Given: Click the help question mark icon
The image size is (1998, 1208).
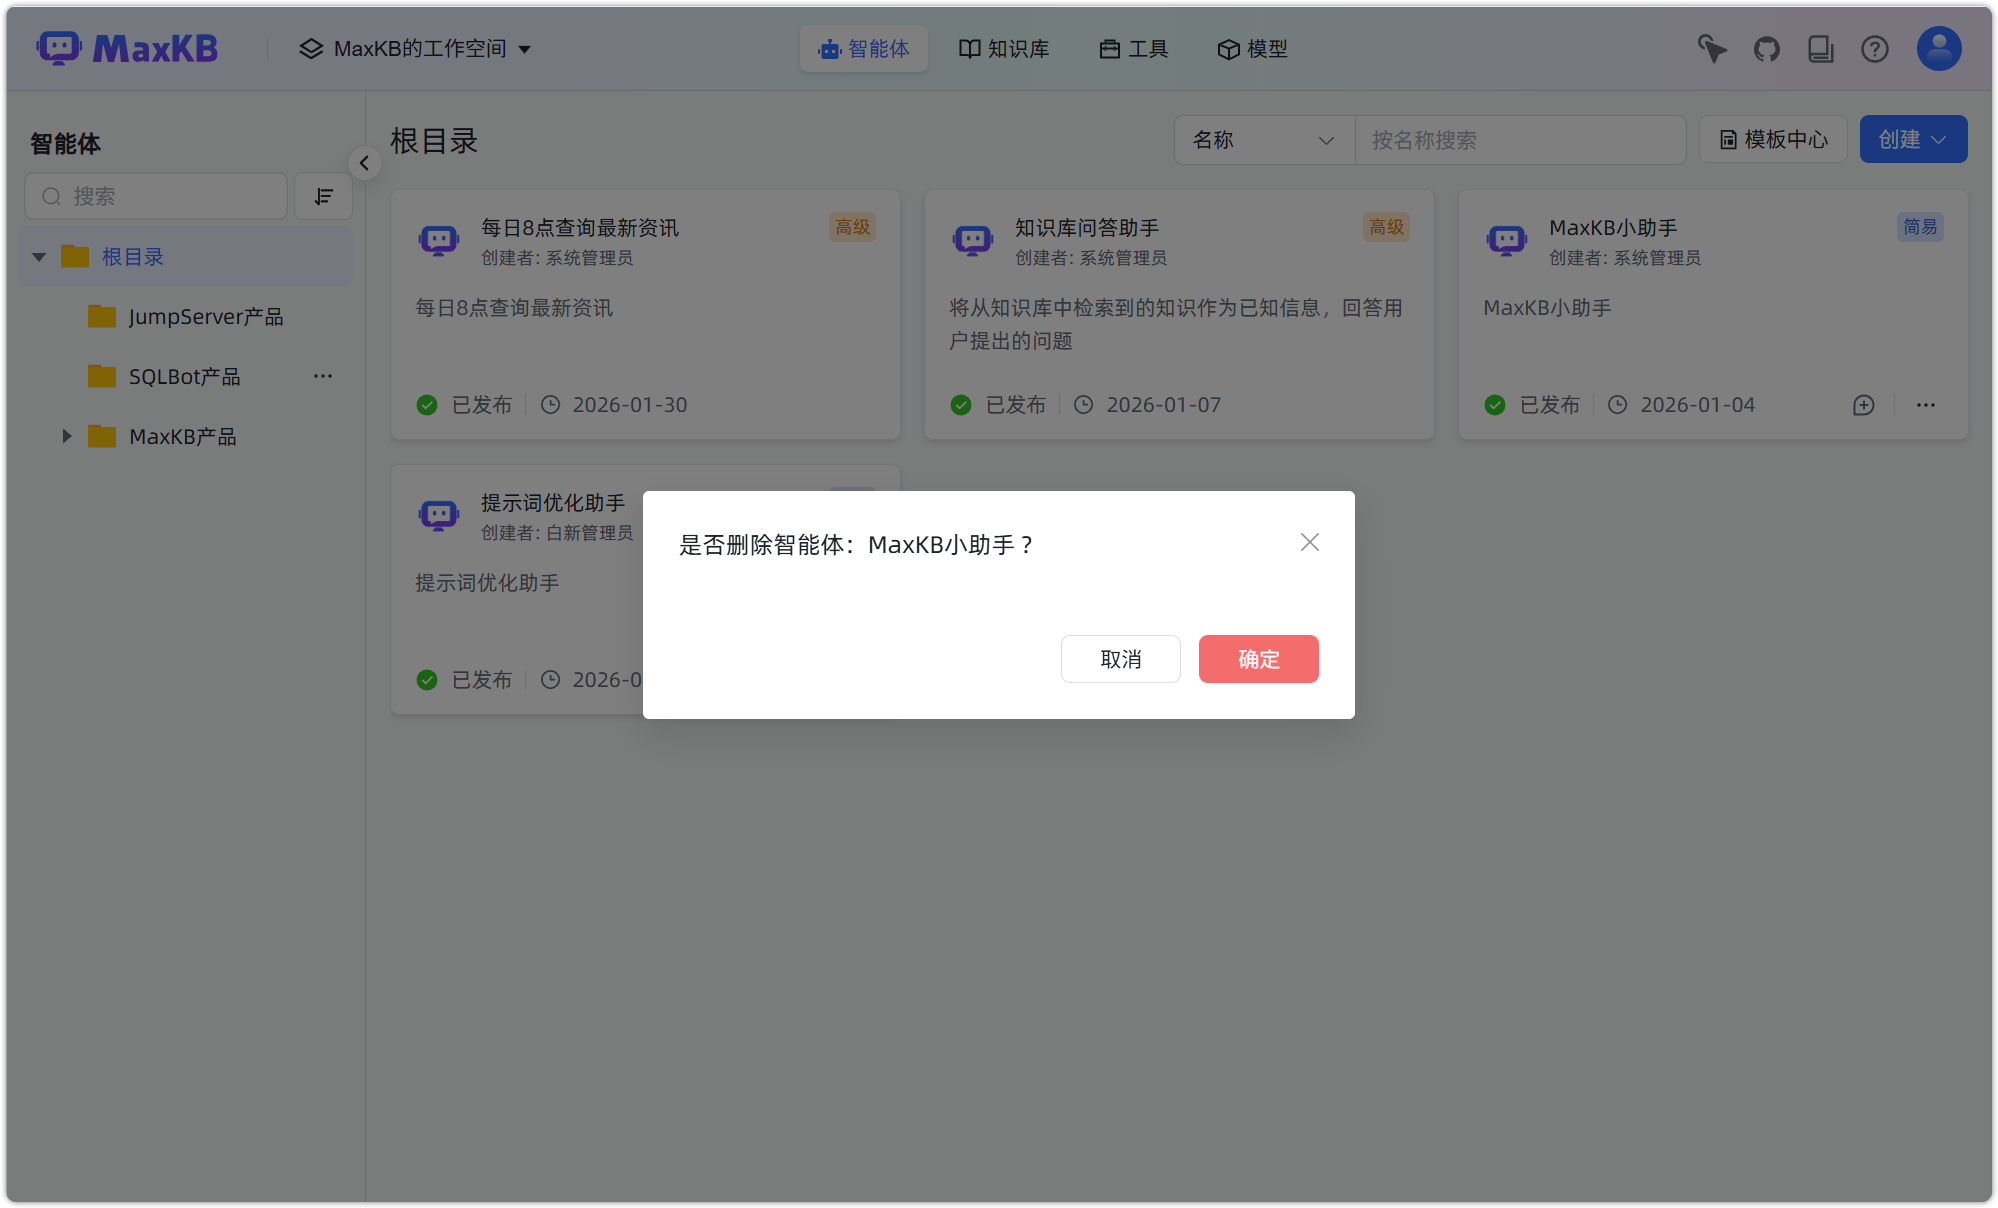Looking at the screenshot, I should tap(1874, 48).
